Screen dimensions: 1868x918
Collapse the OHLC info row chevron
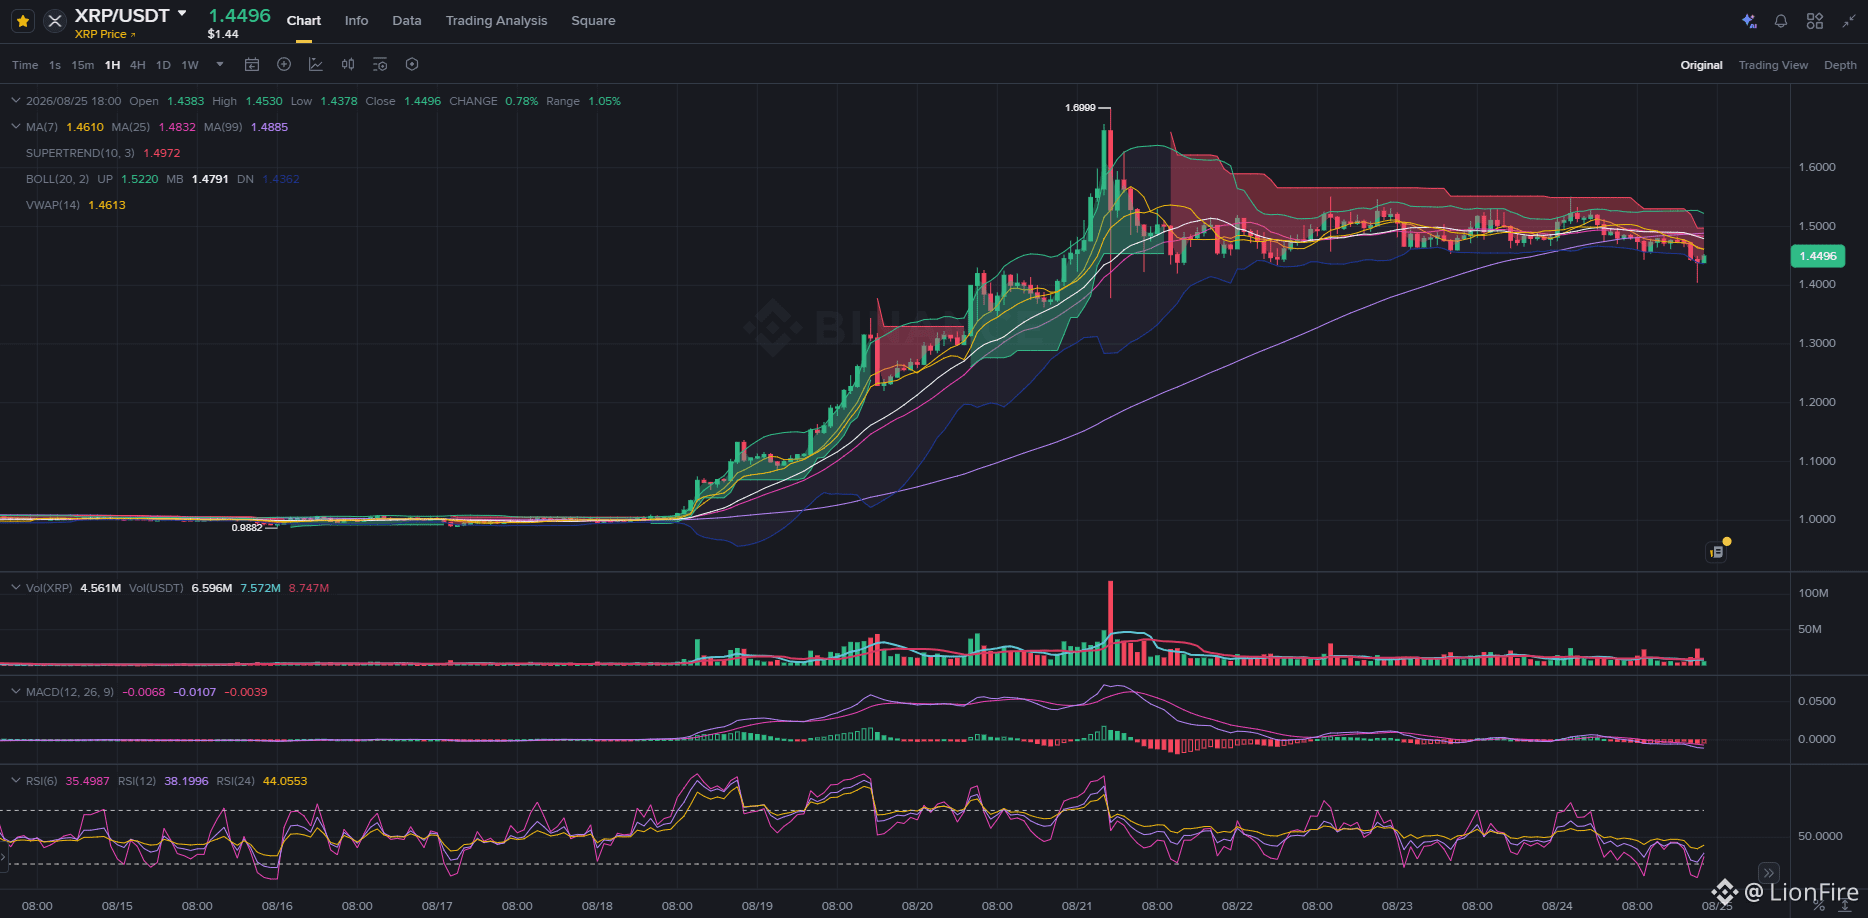pyautogui.click(x=15, y=101)
